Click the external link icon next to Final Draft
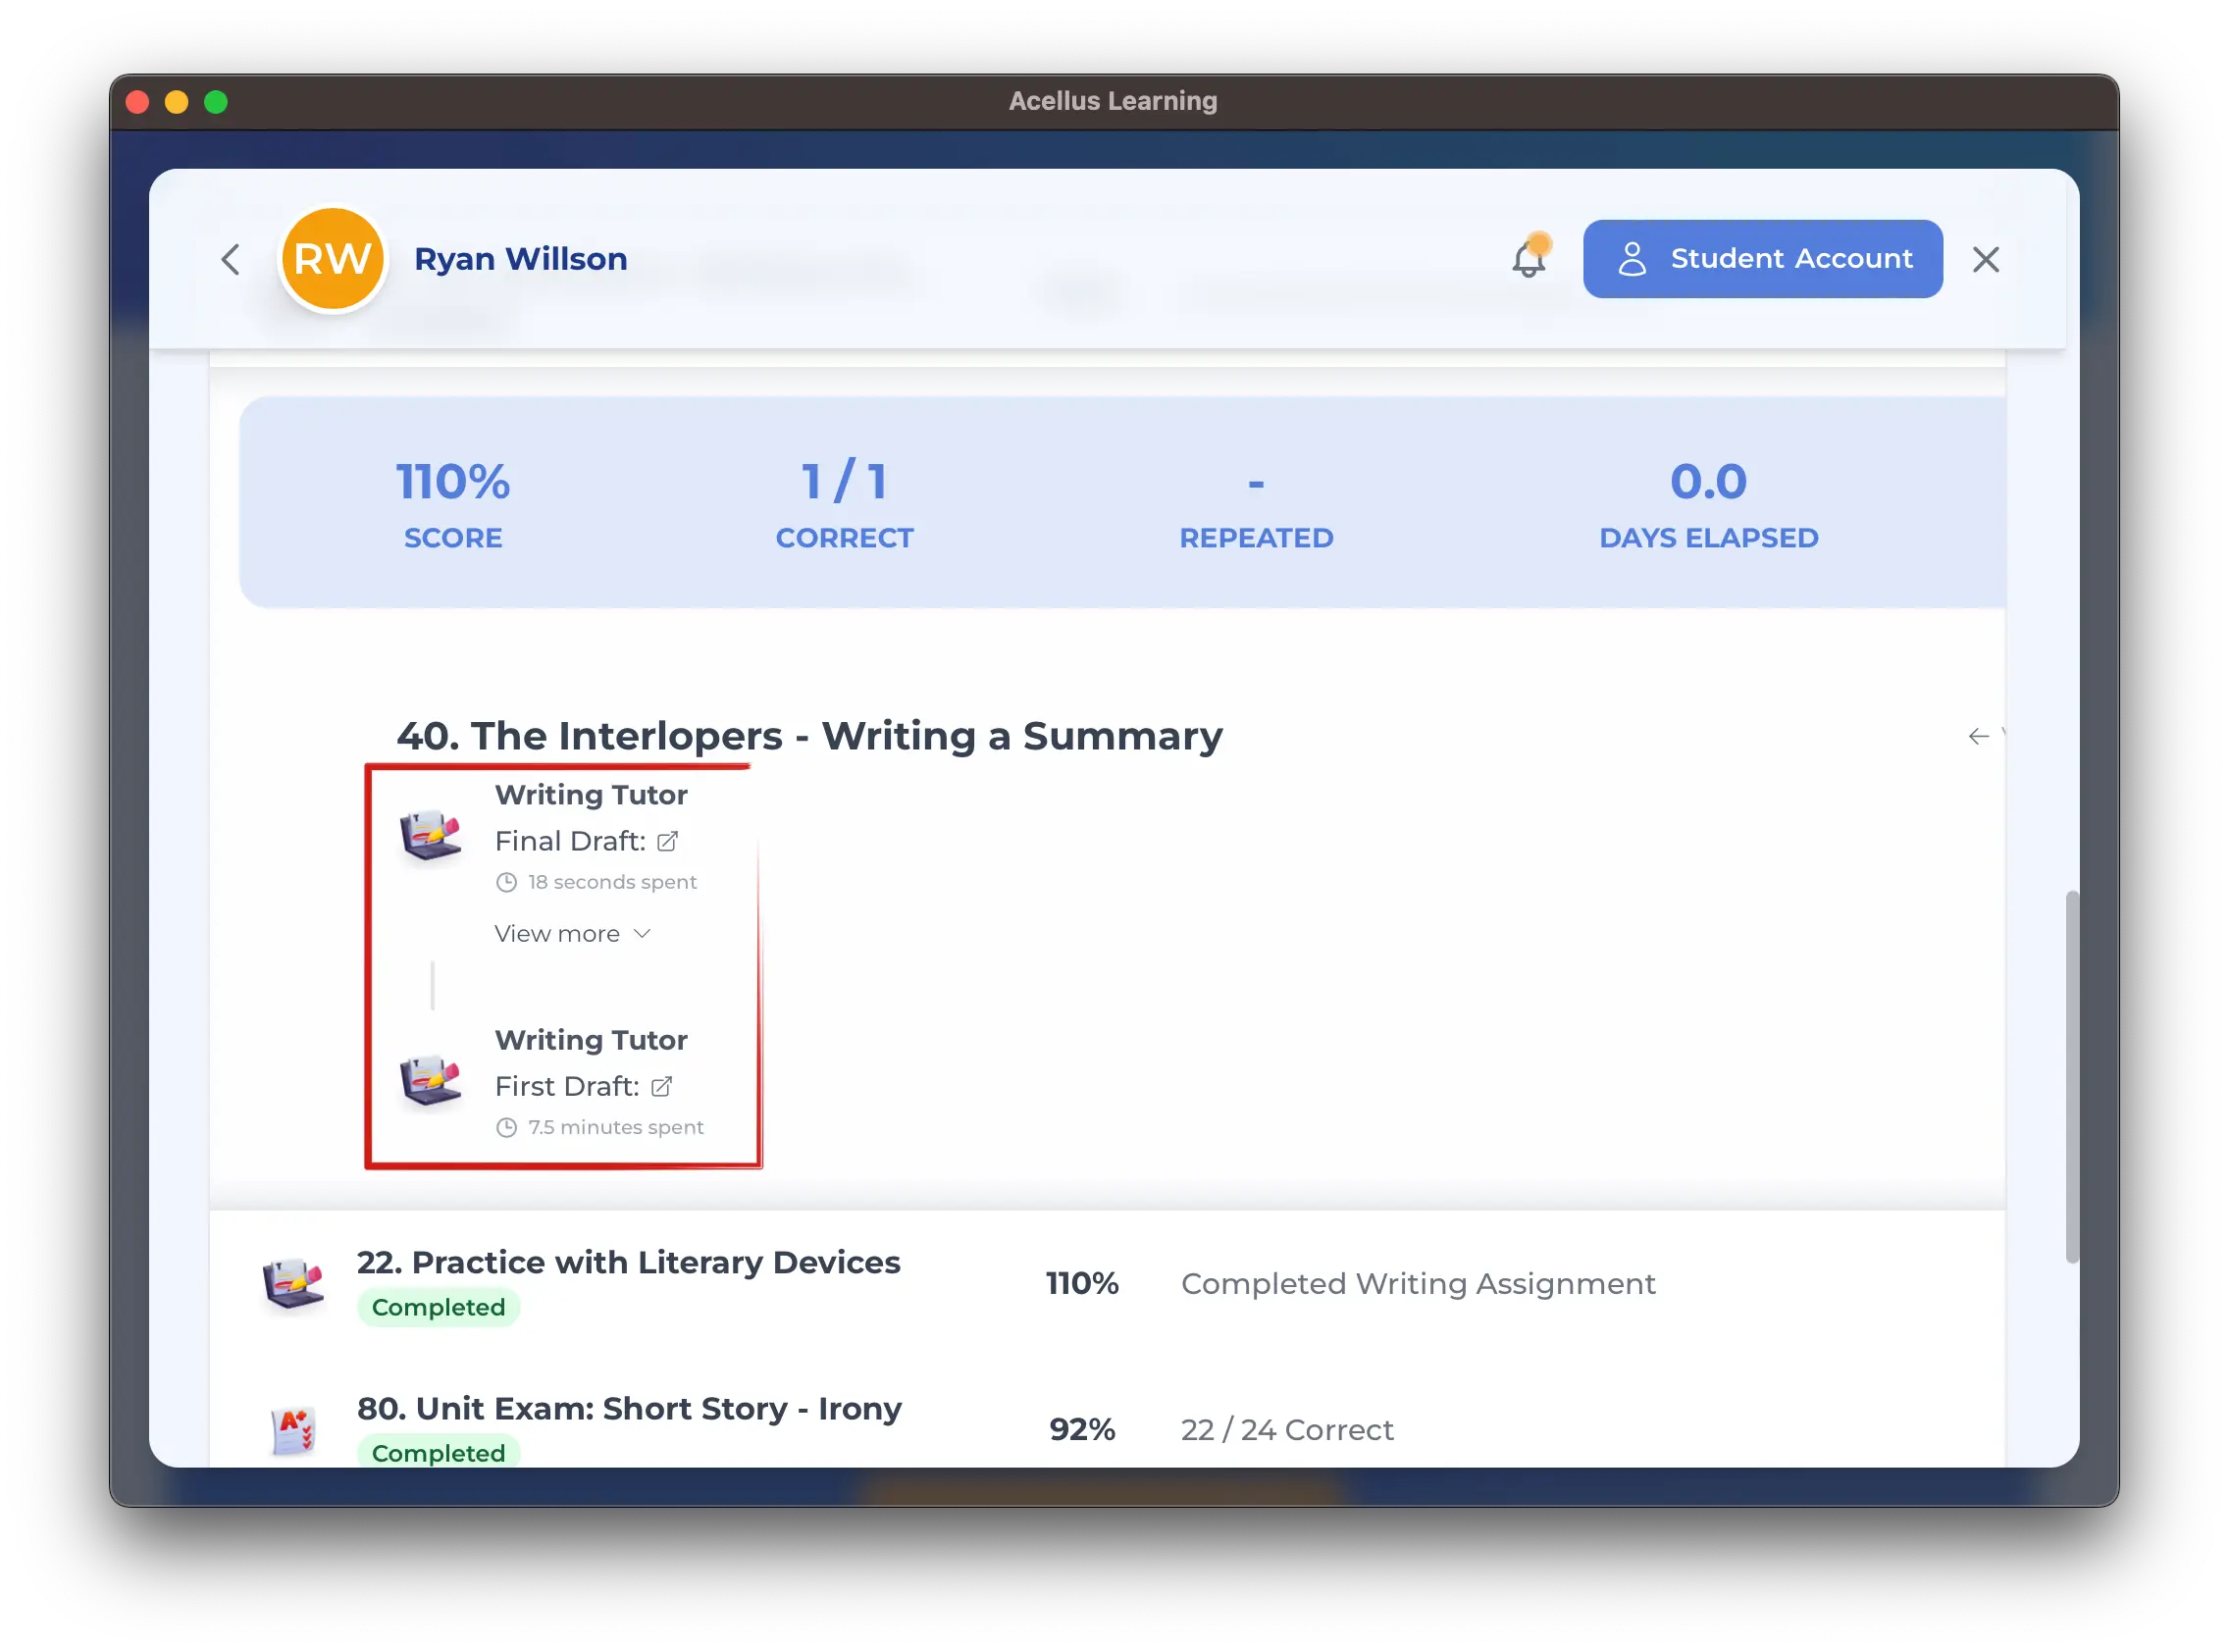The width and height of the screenshot is (2229, 1652). [666, 840]
